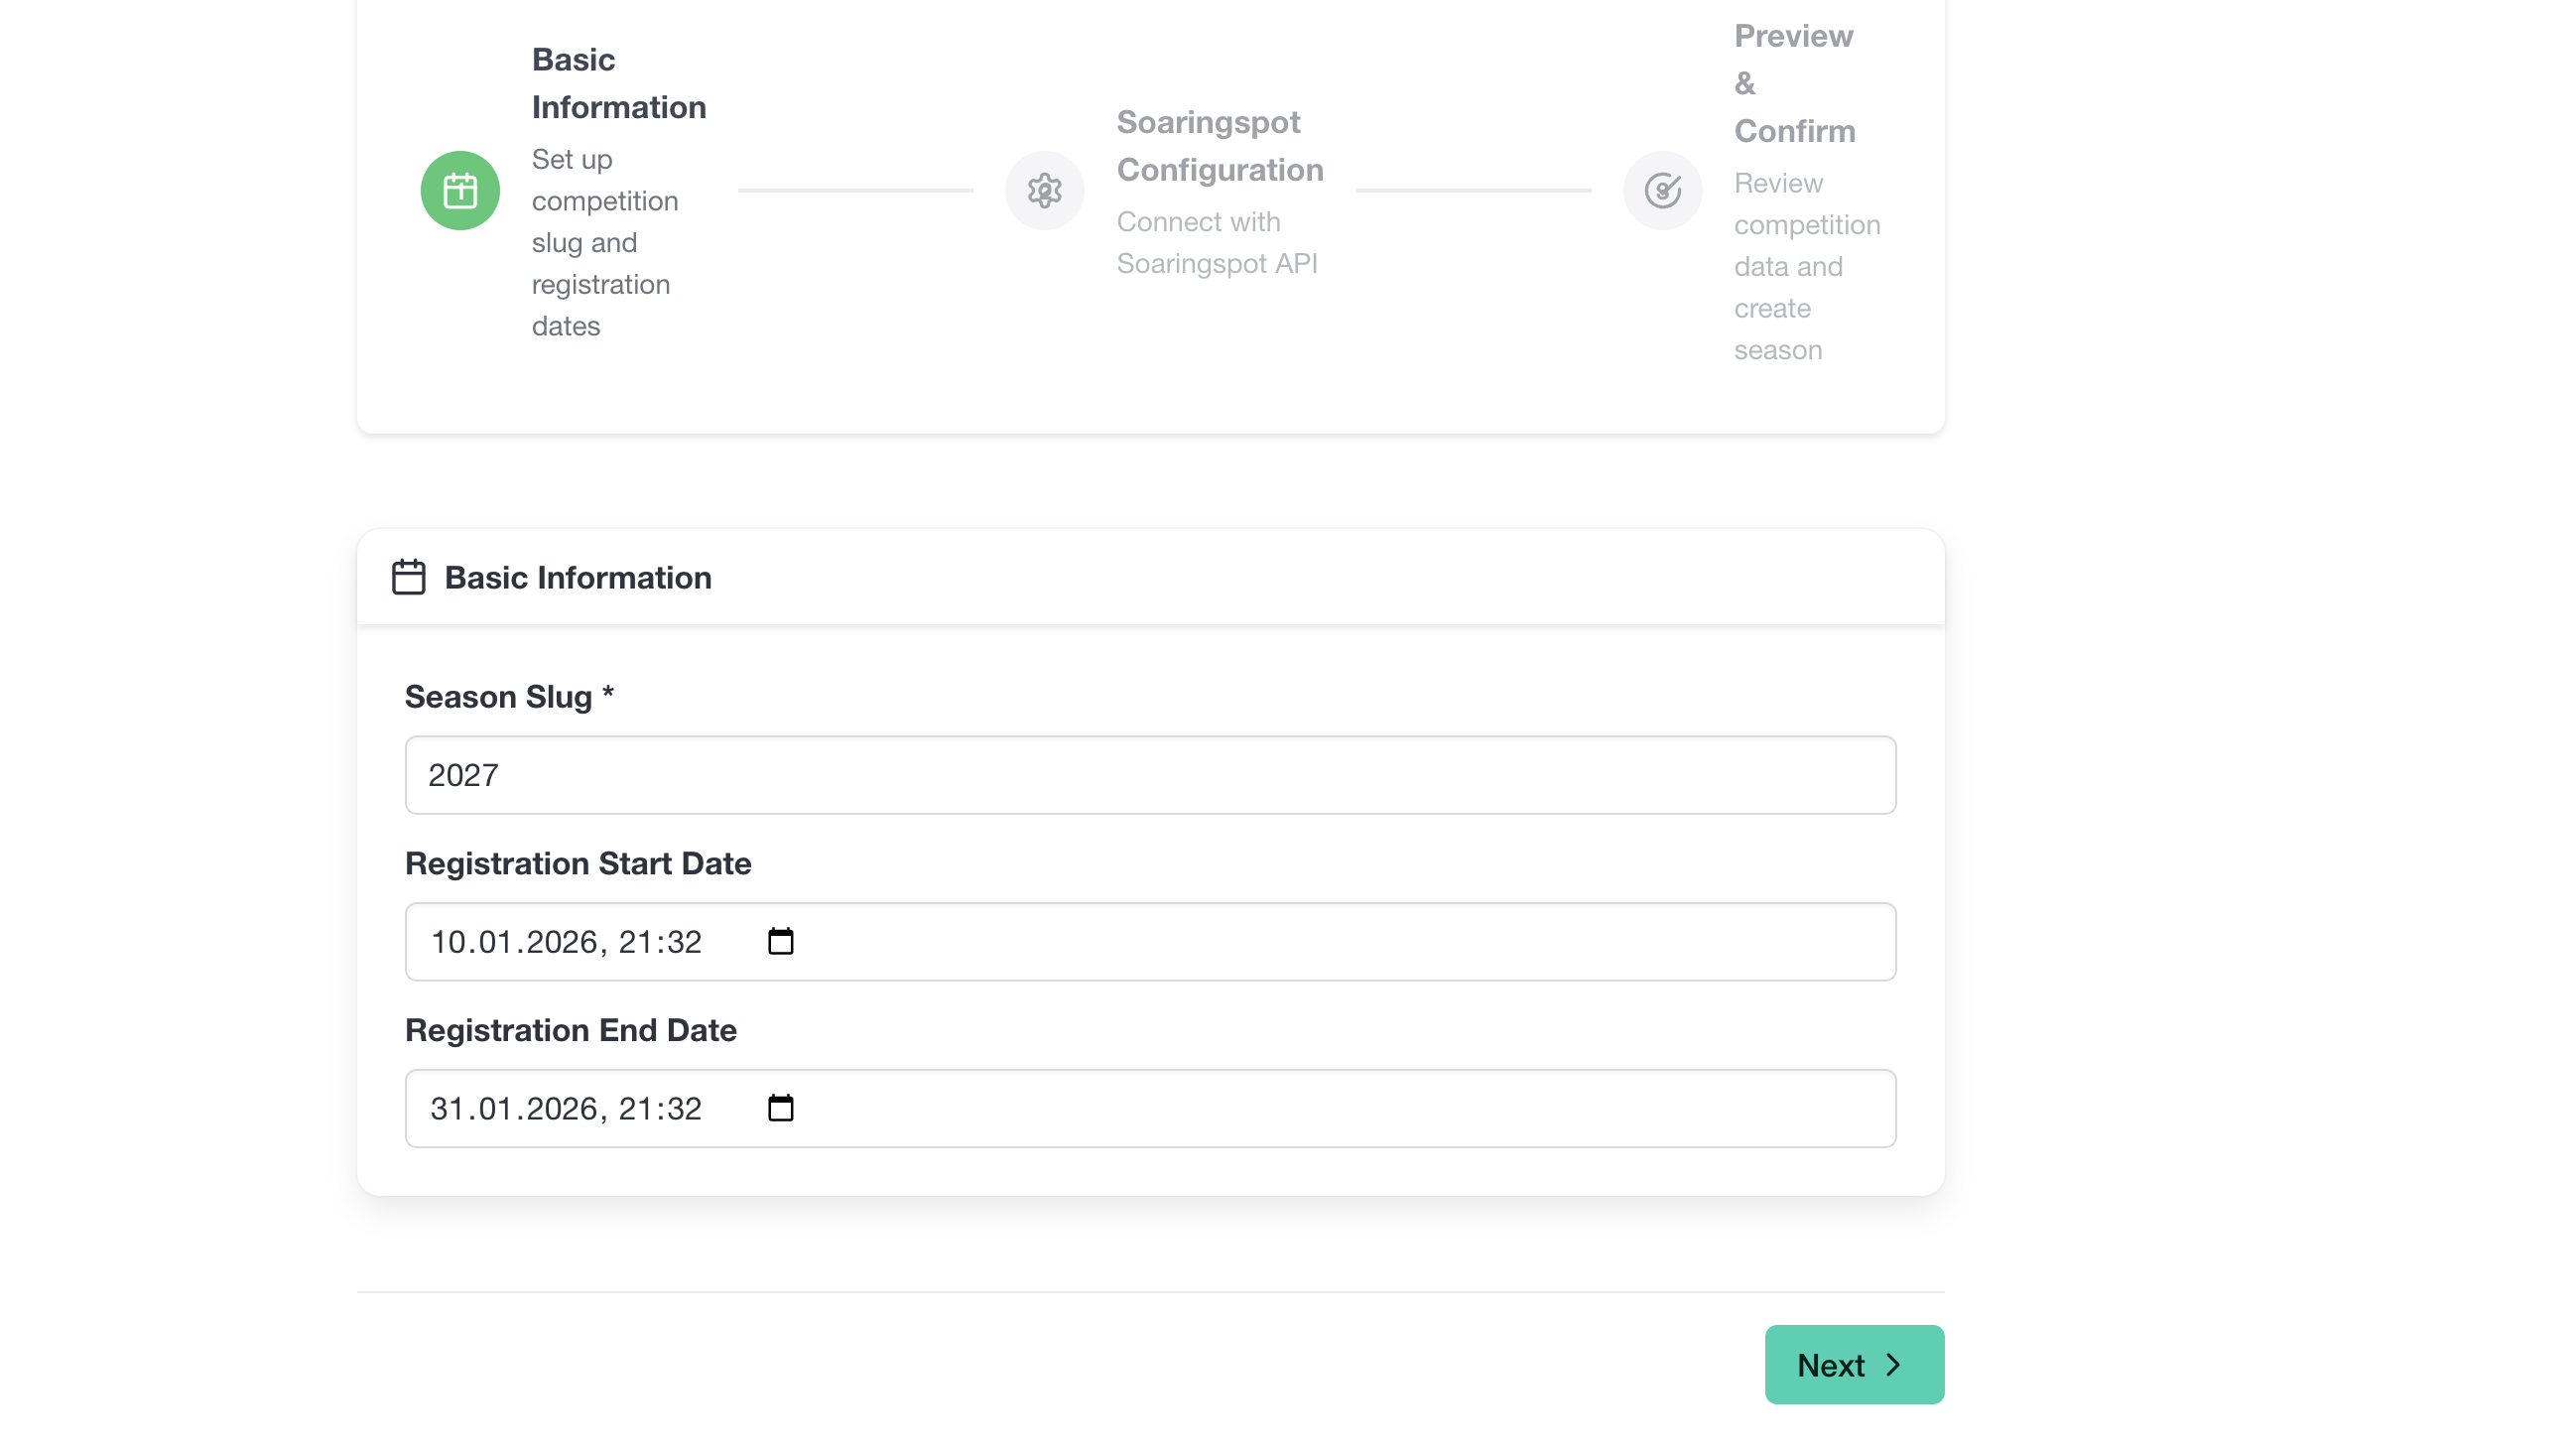Click the Registration End Date field
This screenshot has height=1449, width=2576.
click(1150, 1108)
